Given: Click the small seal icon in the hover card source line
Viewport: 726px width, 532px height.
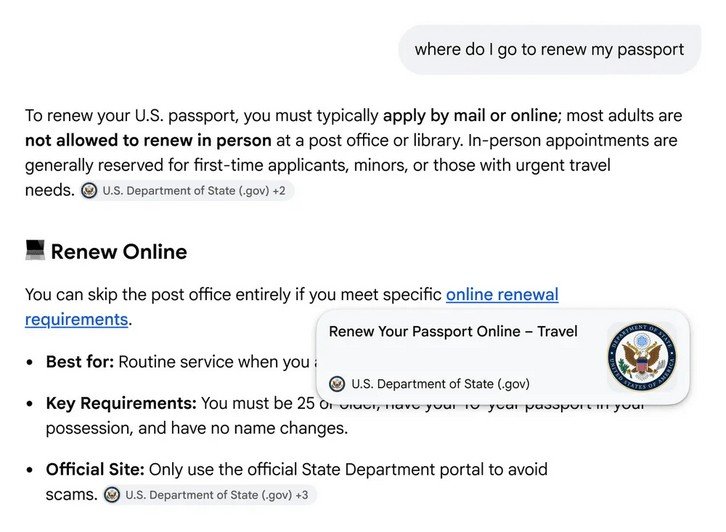Looking at the screenshot, I should point(337,384).
